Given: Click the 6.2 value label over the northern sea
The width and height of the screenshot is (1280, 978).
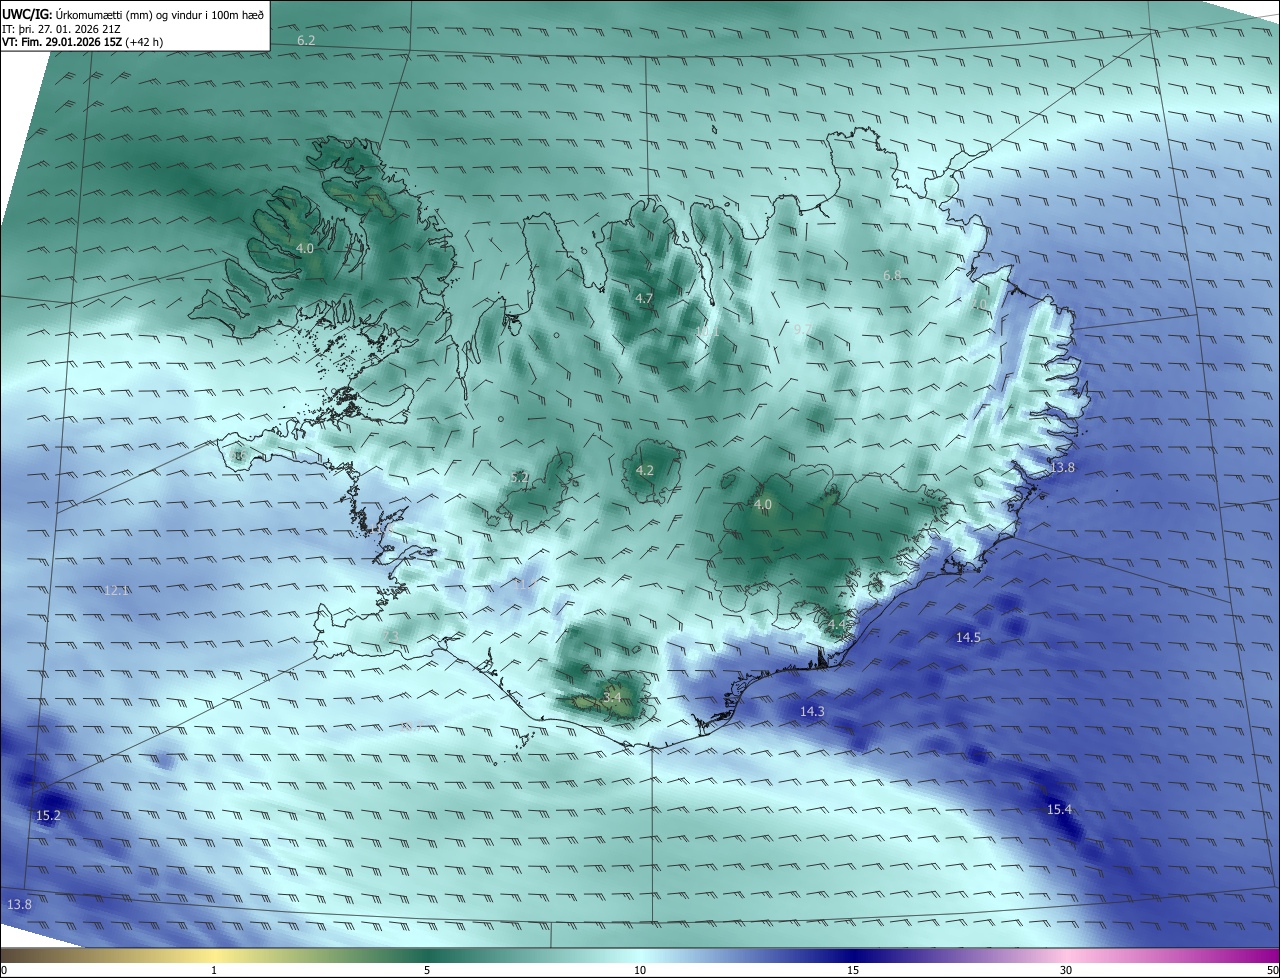Looking at the screenshot, I should [306, 40].
